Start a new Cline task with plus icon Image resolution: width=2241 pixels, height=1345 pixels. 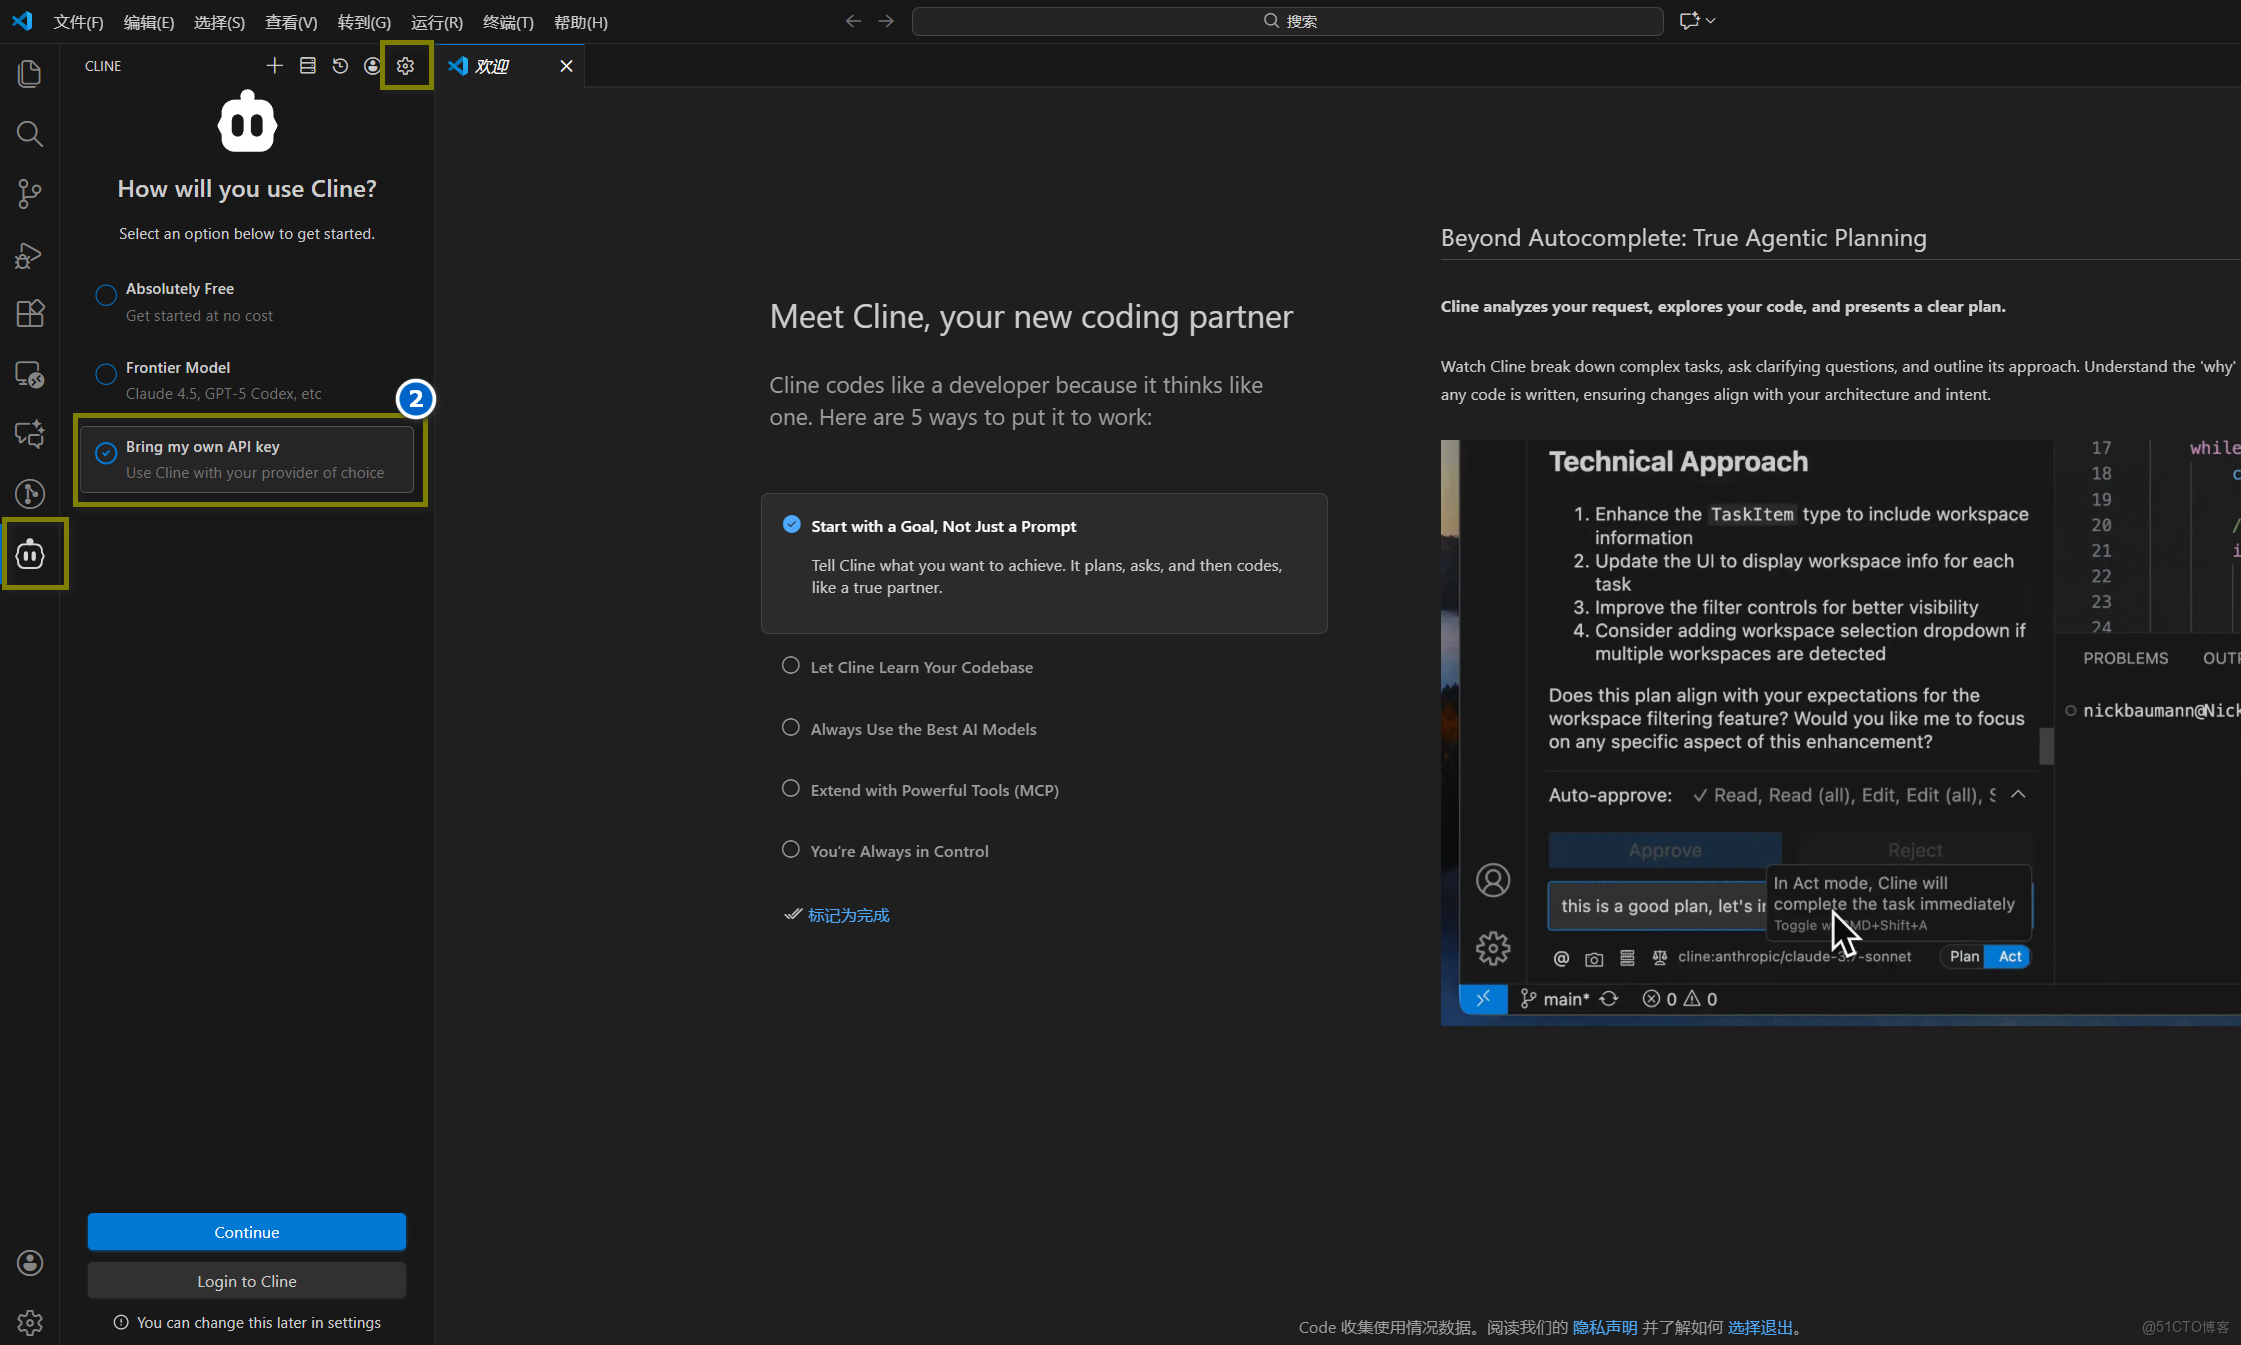(274, 66)
